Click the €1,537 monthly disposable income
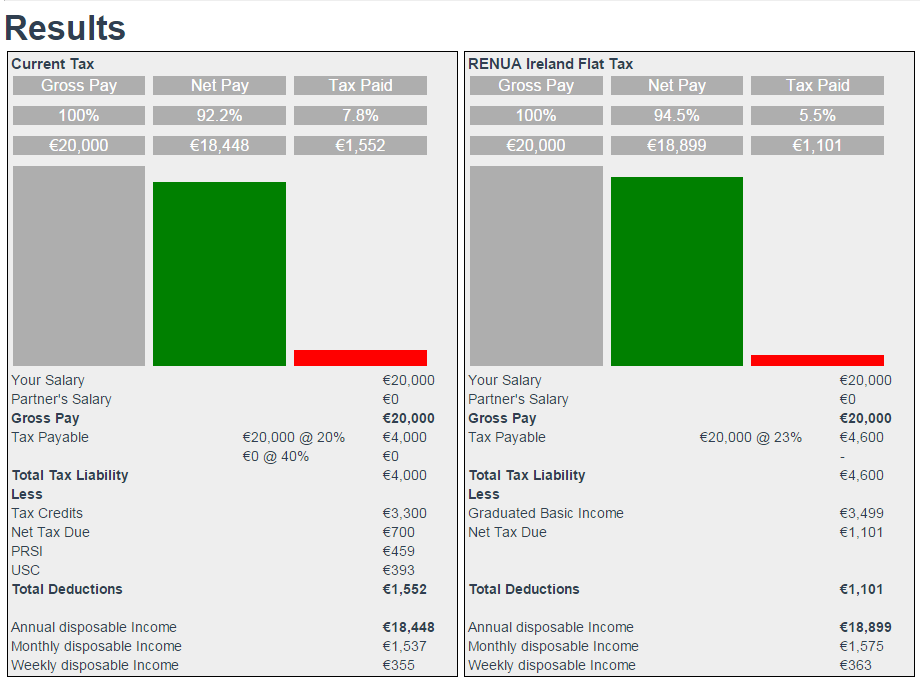The image size is (920, 684). click(404, 646)
